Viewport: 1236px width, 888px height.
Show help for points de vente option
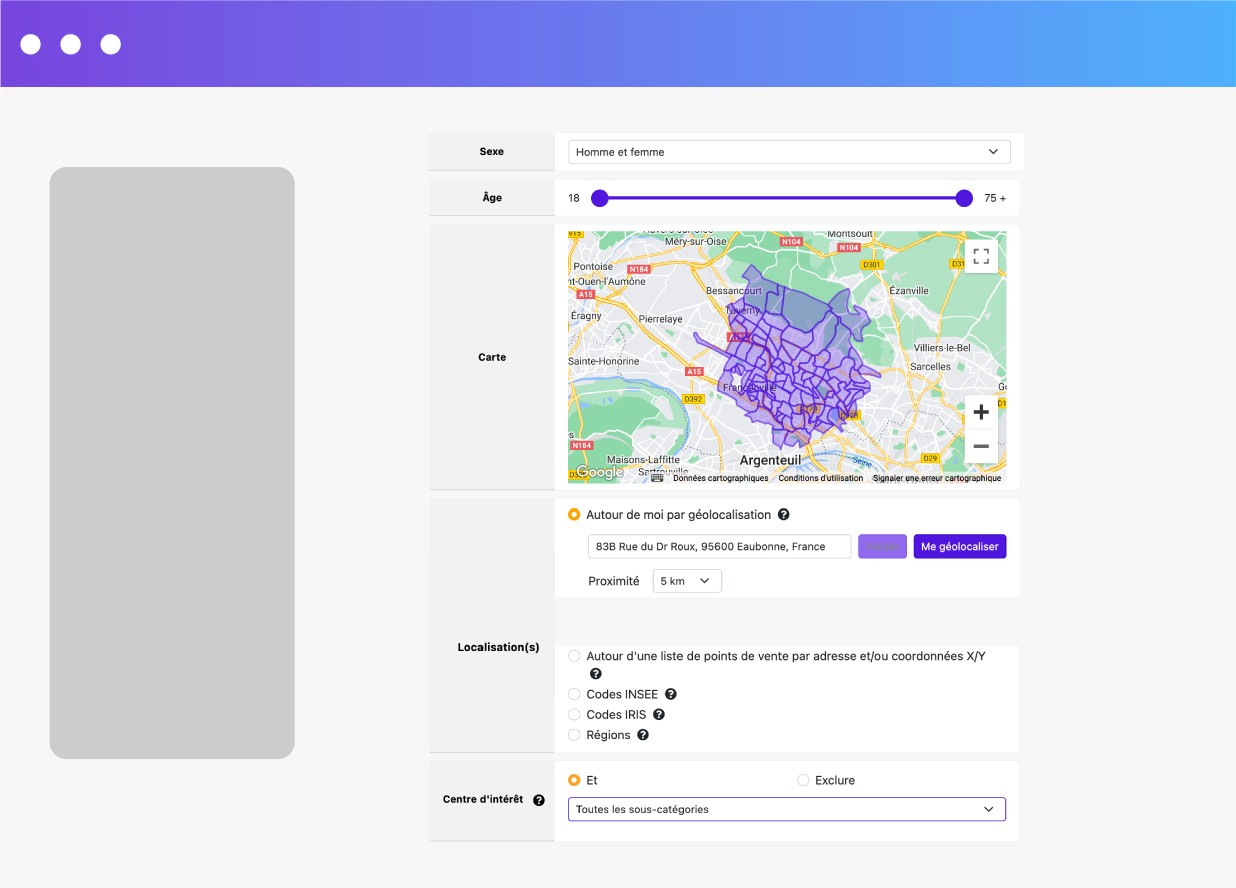pos(596,674)
